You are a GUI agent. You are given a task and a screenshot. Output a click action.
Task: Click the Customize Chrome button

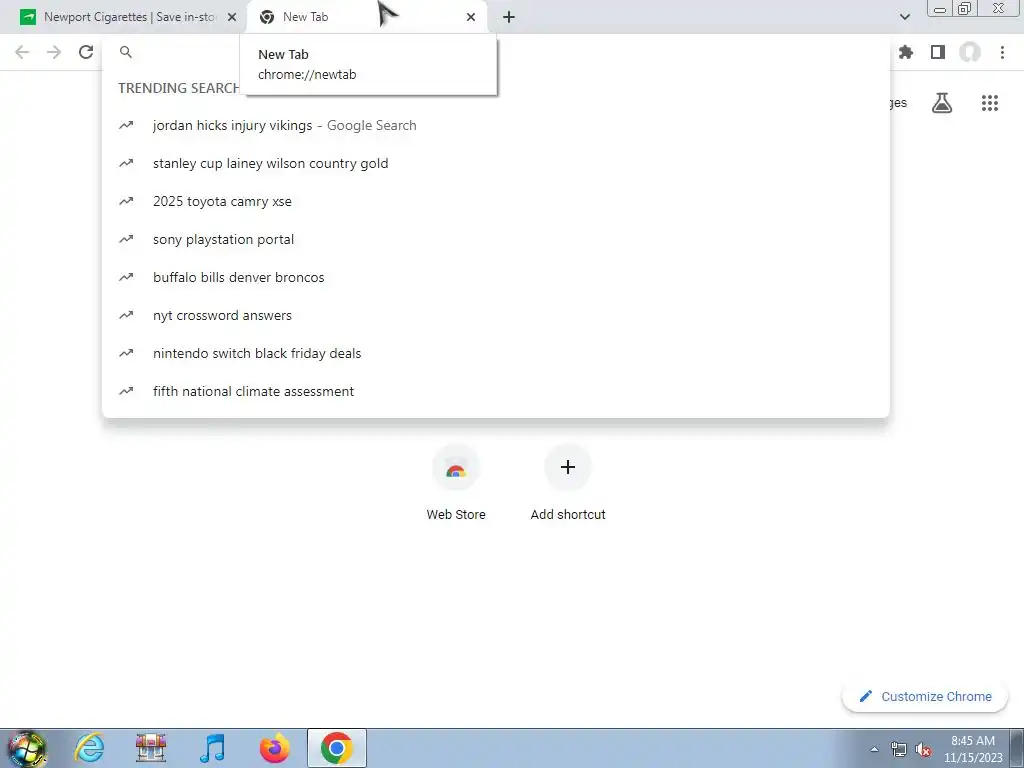(x=925, y=696)
